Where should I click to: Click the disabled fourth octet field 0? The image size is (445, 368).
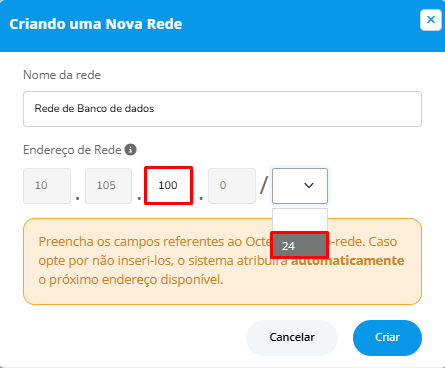232,186
